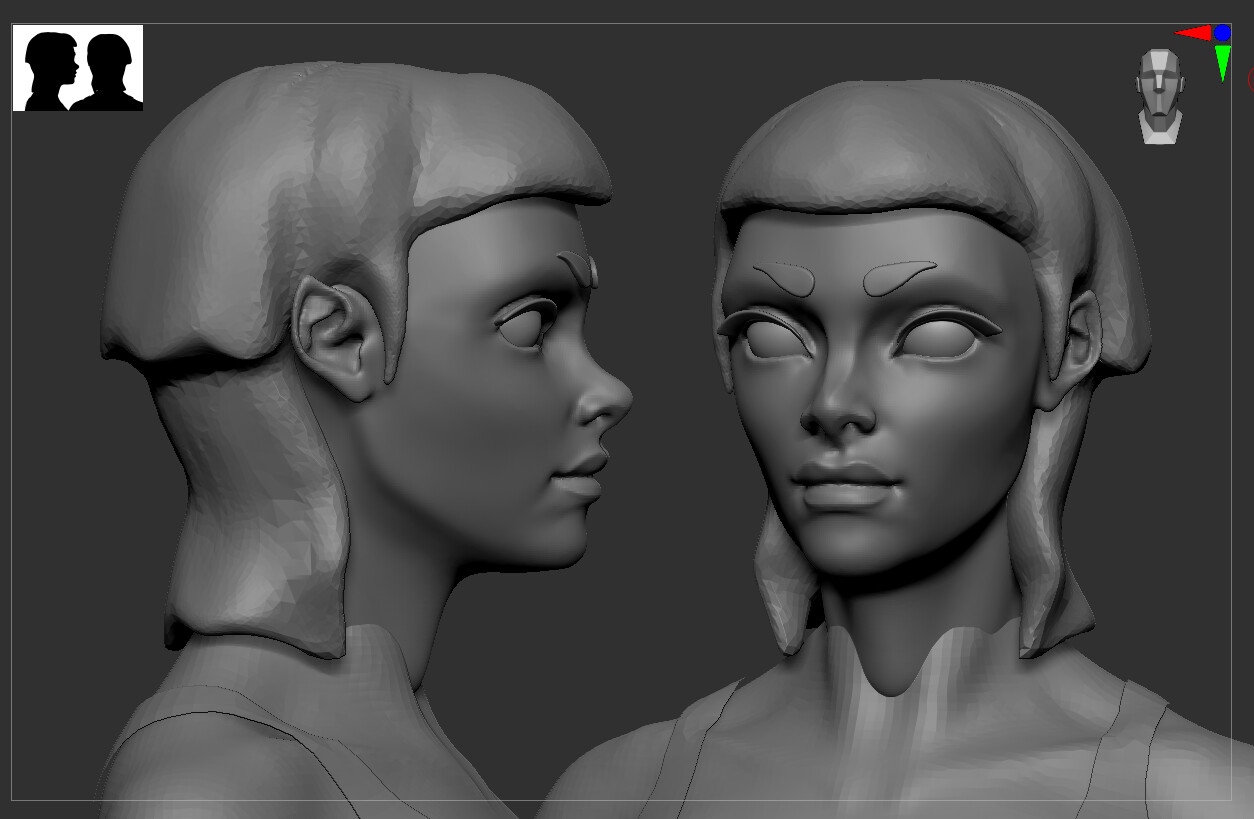This screenshot has height=819, width=1254.
Task: Click the front-facing head's eye on viewer's left
Action: [775, 337]
